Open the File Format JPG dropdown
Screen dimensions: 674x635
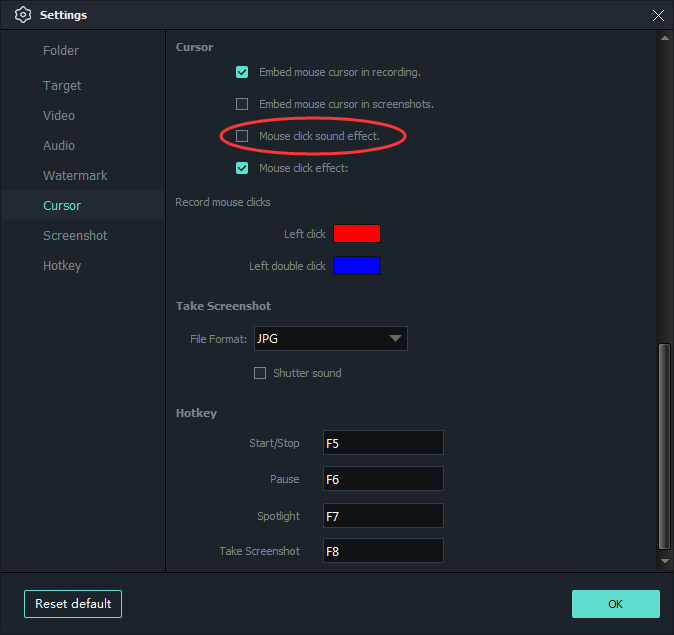click(330, 339)
